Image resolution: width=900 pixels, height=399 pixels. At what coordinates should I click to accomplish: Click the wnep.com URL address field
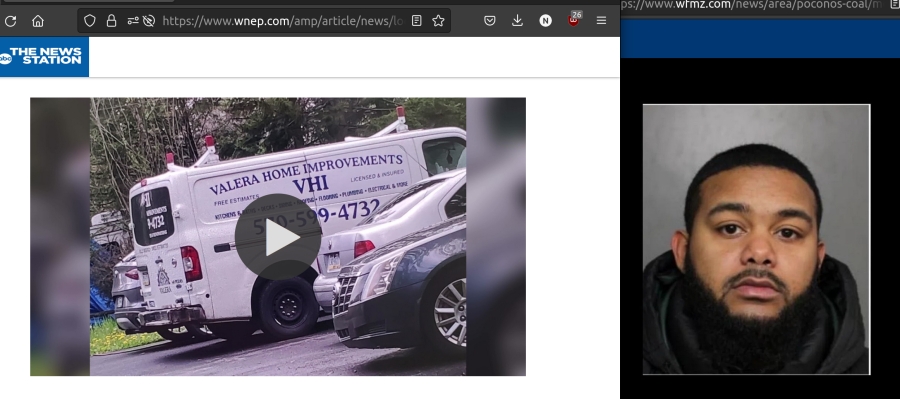[x=282, y=21]
